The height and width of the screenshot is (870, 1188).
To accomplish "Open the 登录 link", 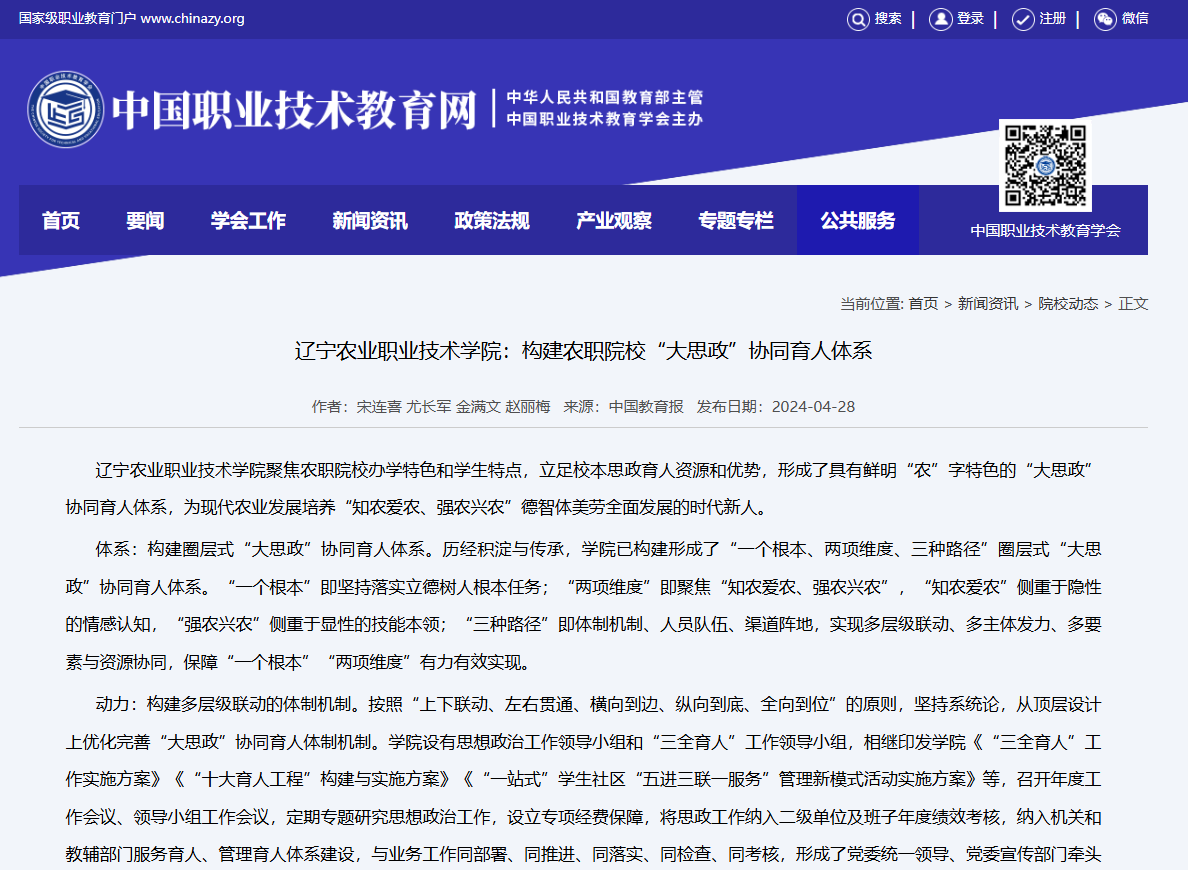I will click(971, 18).
